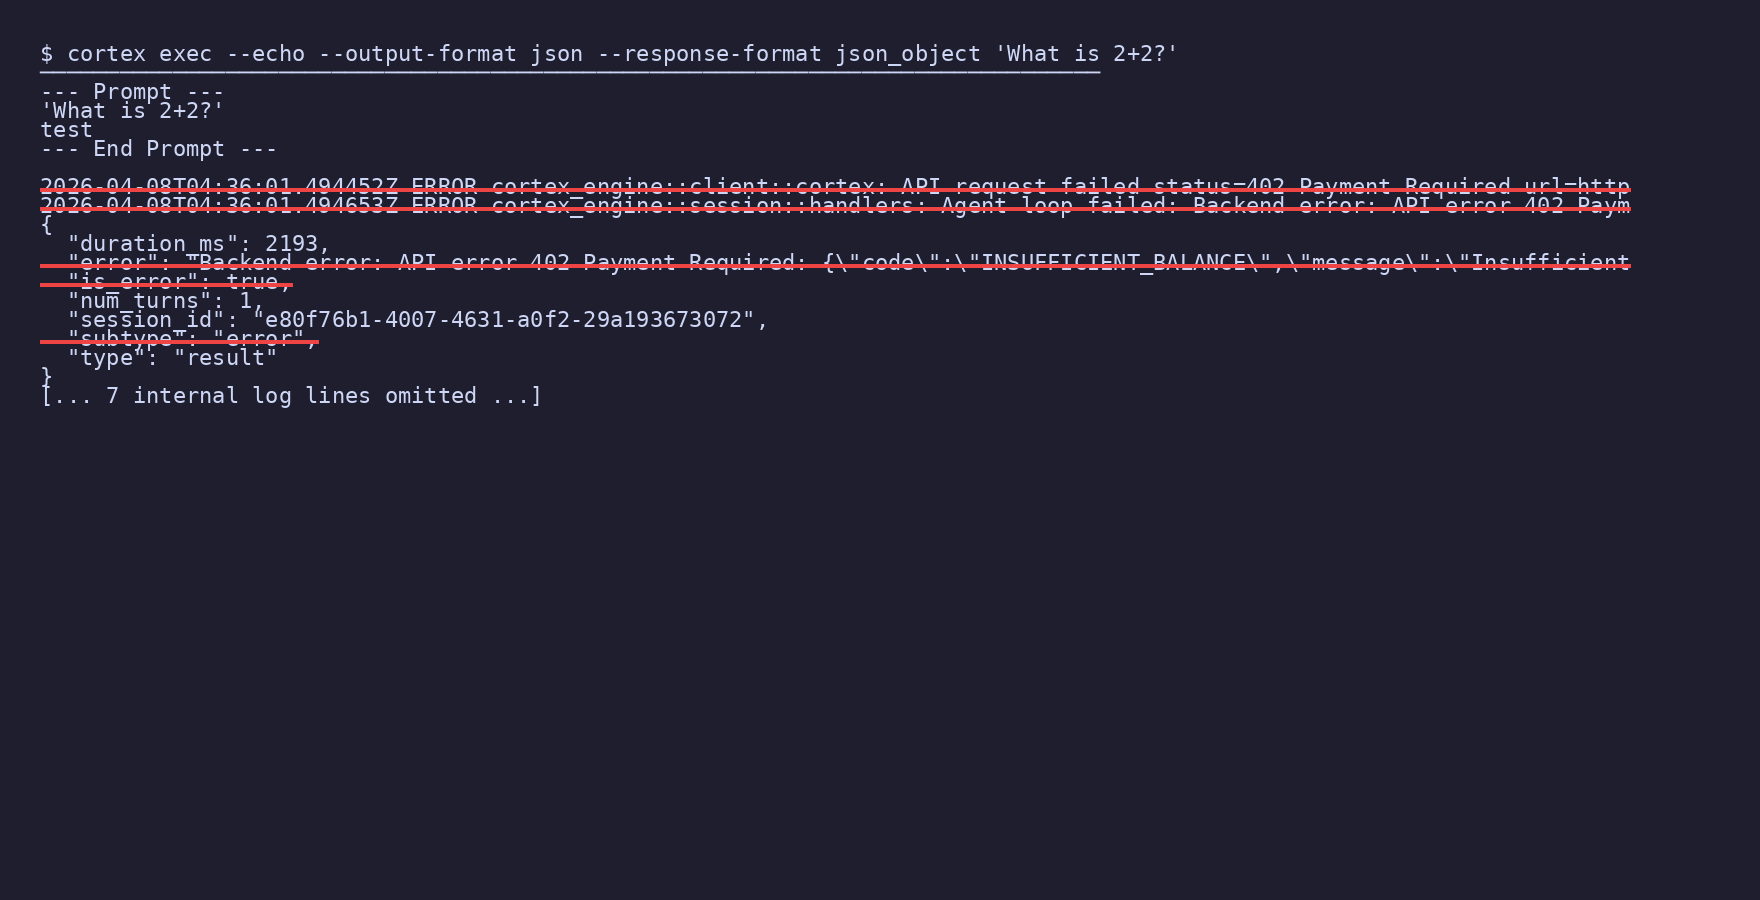Click the 'duration_ms' value 2193
Screen dimensions: 1760x900
tap(291, 244)
